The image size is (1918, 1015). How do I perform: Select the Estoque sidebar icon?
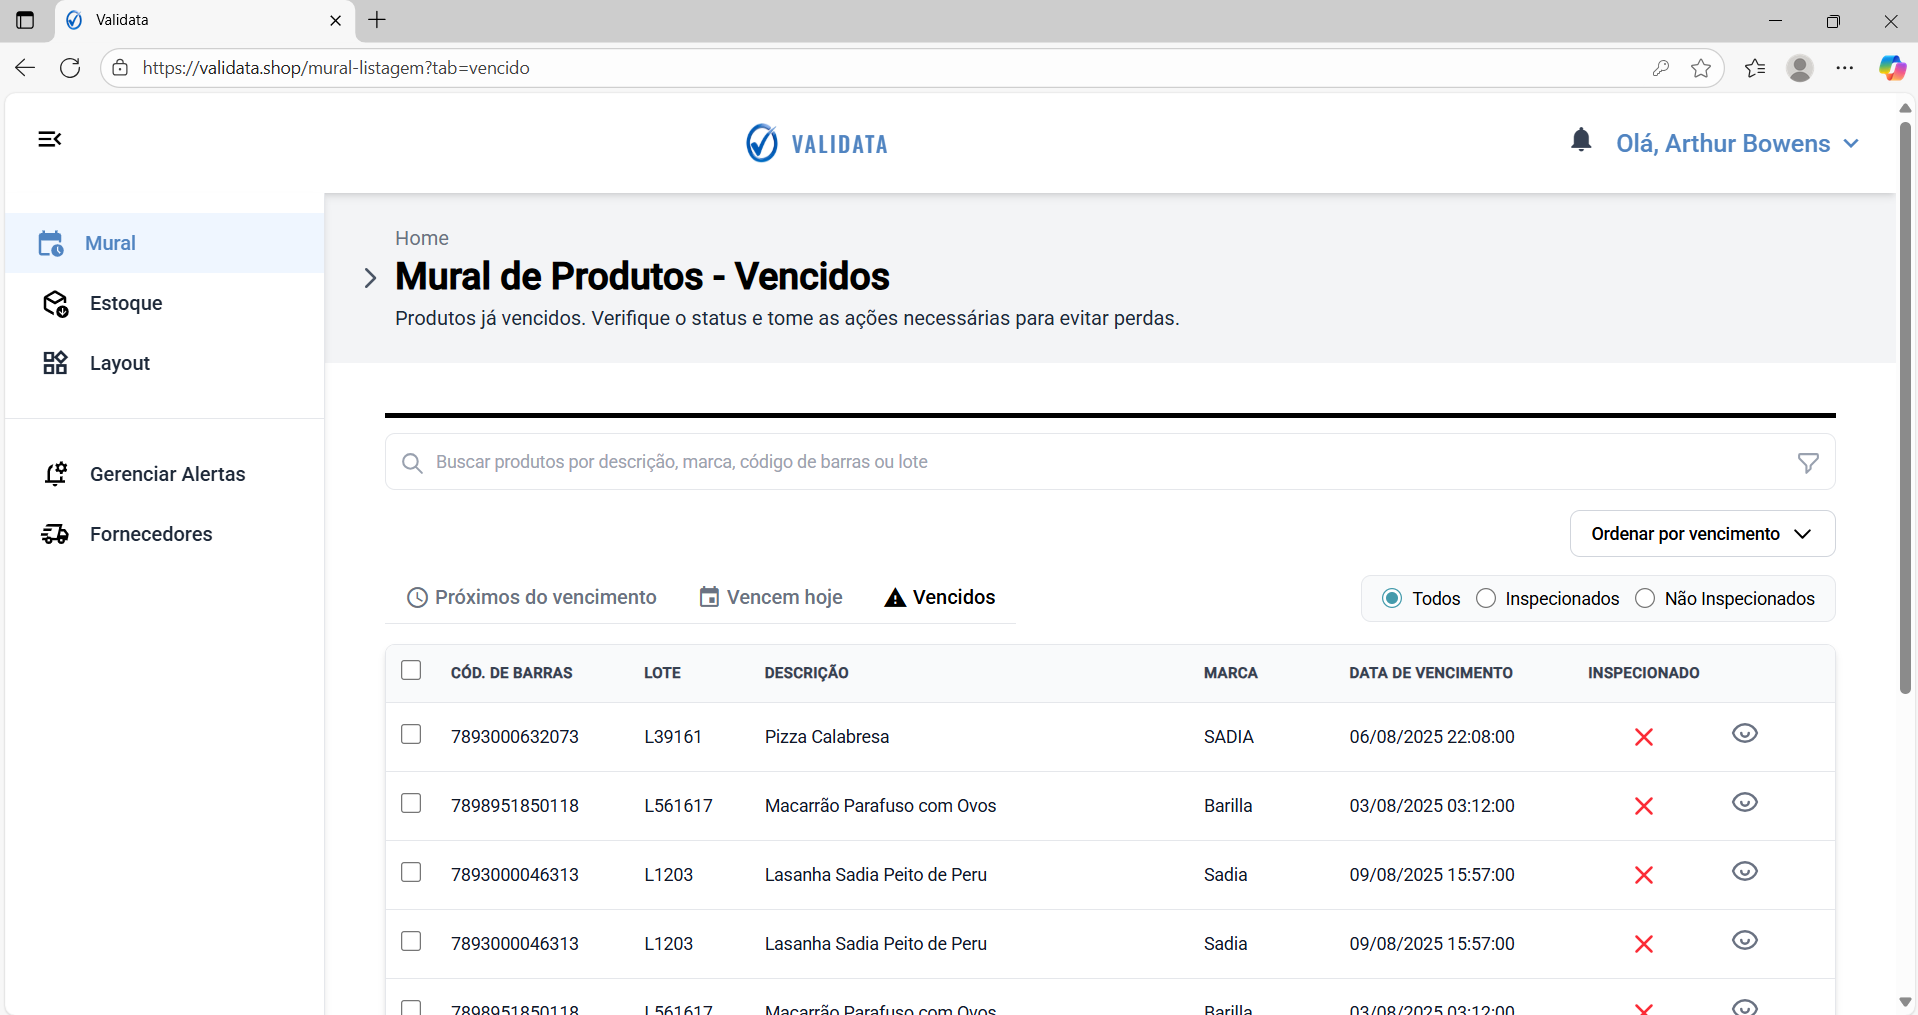click(56, 303)
